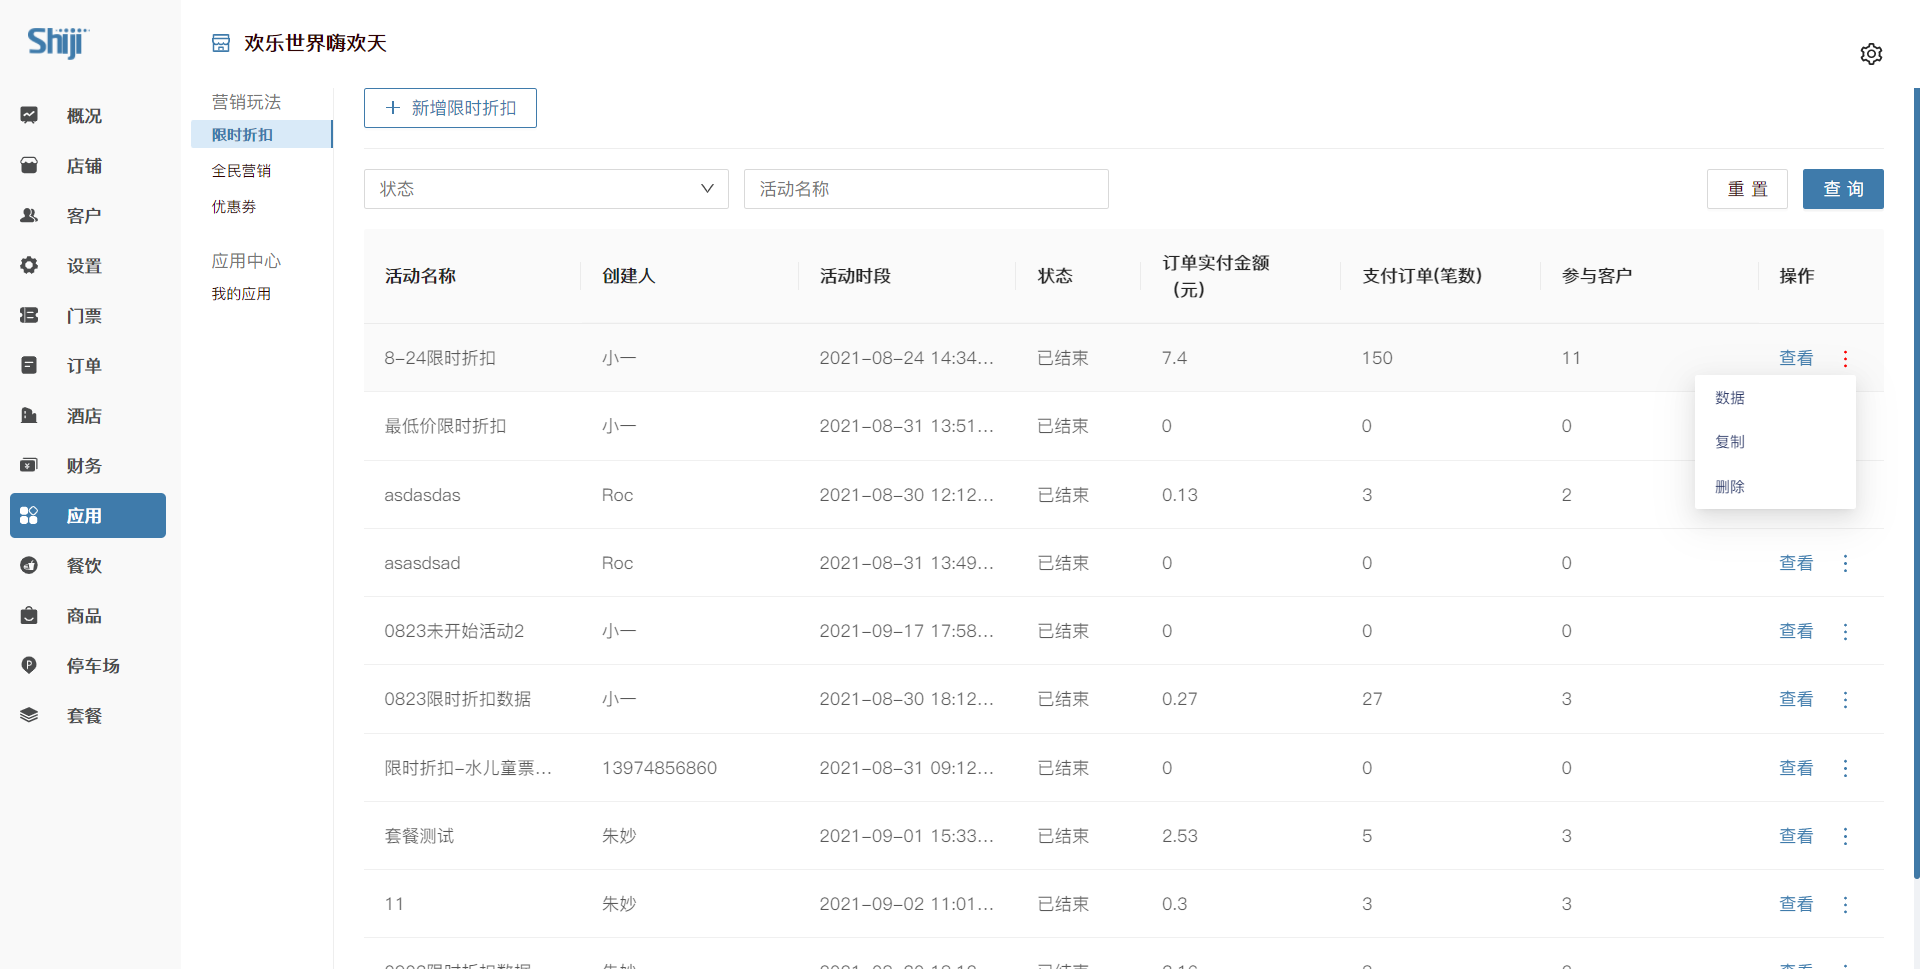Screen dimensions: 1920x969
Task: Click the Shiji logo
Action: click(x=58, y=43)
